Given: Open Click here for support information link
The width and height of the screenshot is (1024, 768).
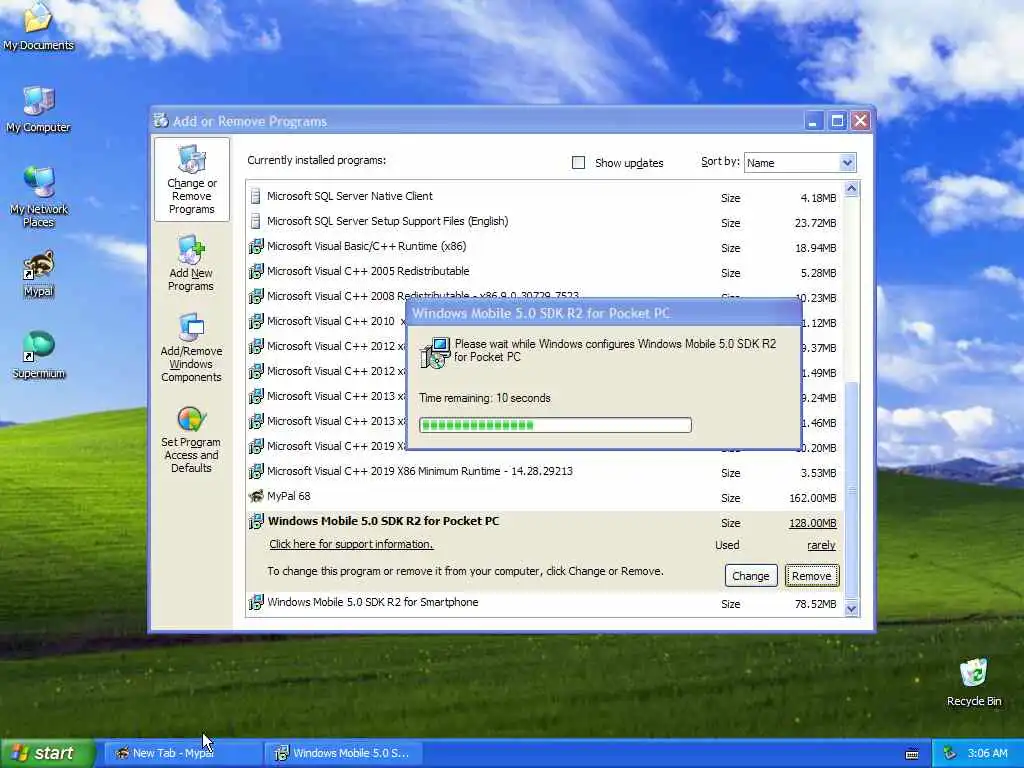Looking at the screenshot, I should tap(351, 544).
